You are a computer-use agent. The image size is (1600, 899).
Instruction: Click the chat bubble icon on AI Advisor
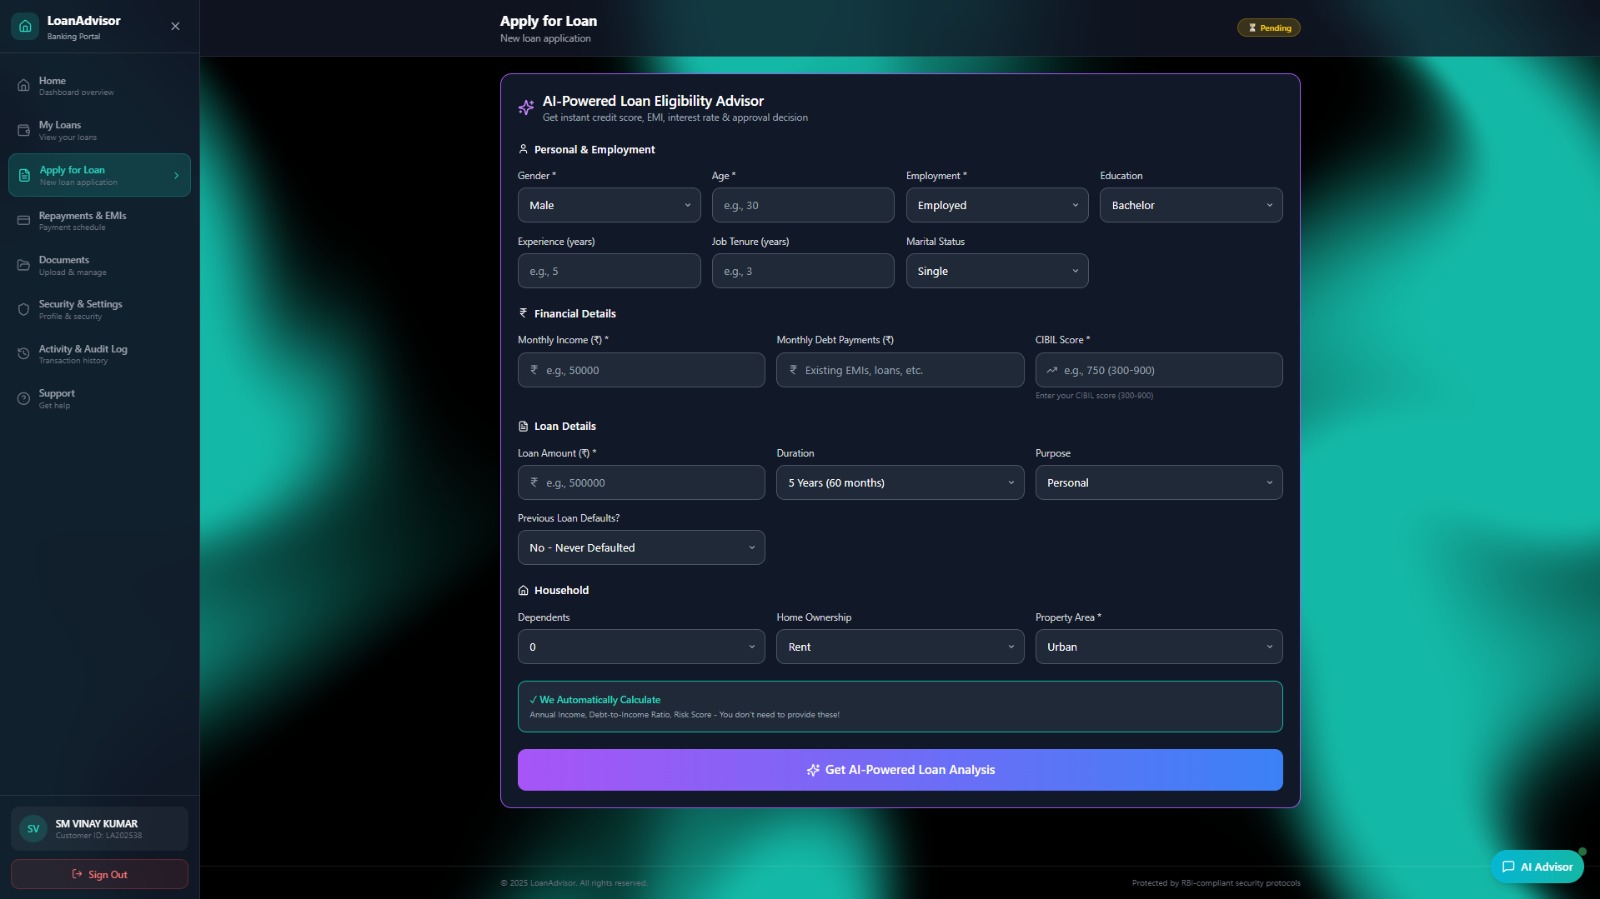[x=1508, y=867]
